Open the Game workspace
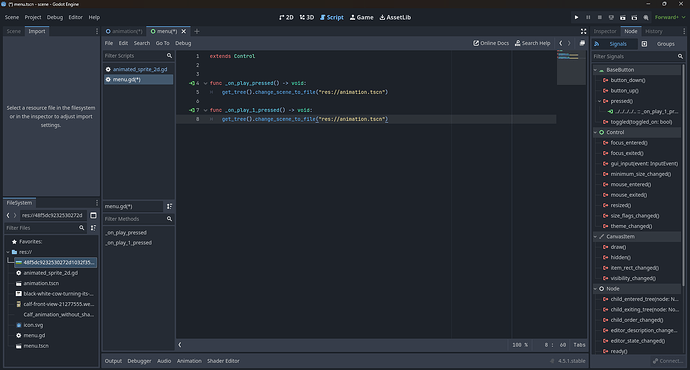 361,17
